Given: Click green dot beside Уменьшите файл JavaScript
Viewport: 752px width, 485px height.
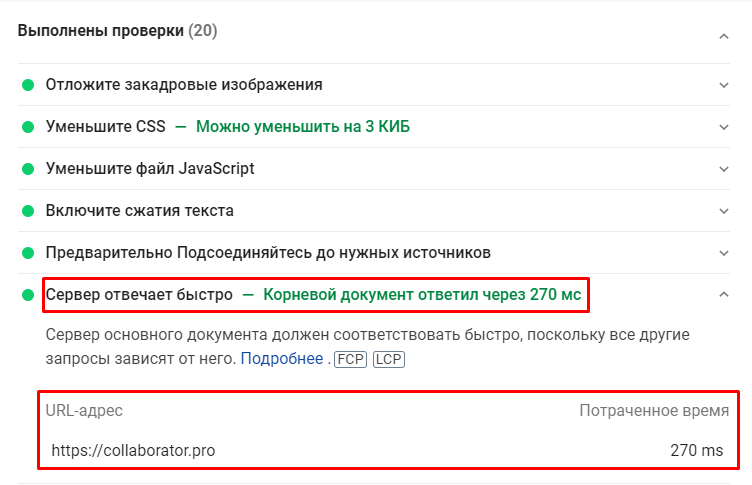Looking at the screenshot, I should pos(28,169).
